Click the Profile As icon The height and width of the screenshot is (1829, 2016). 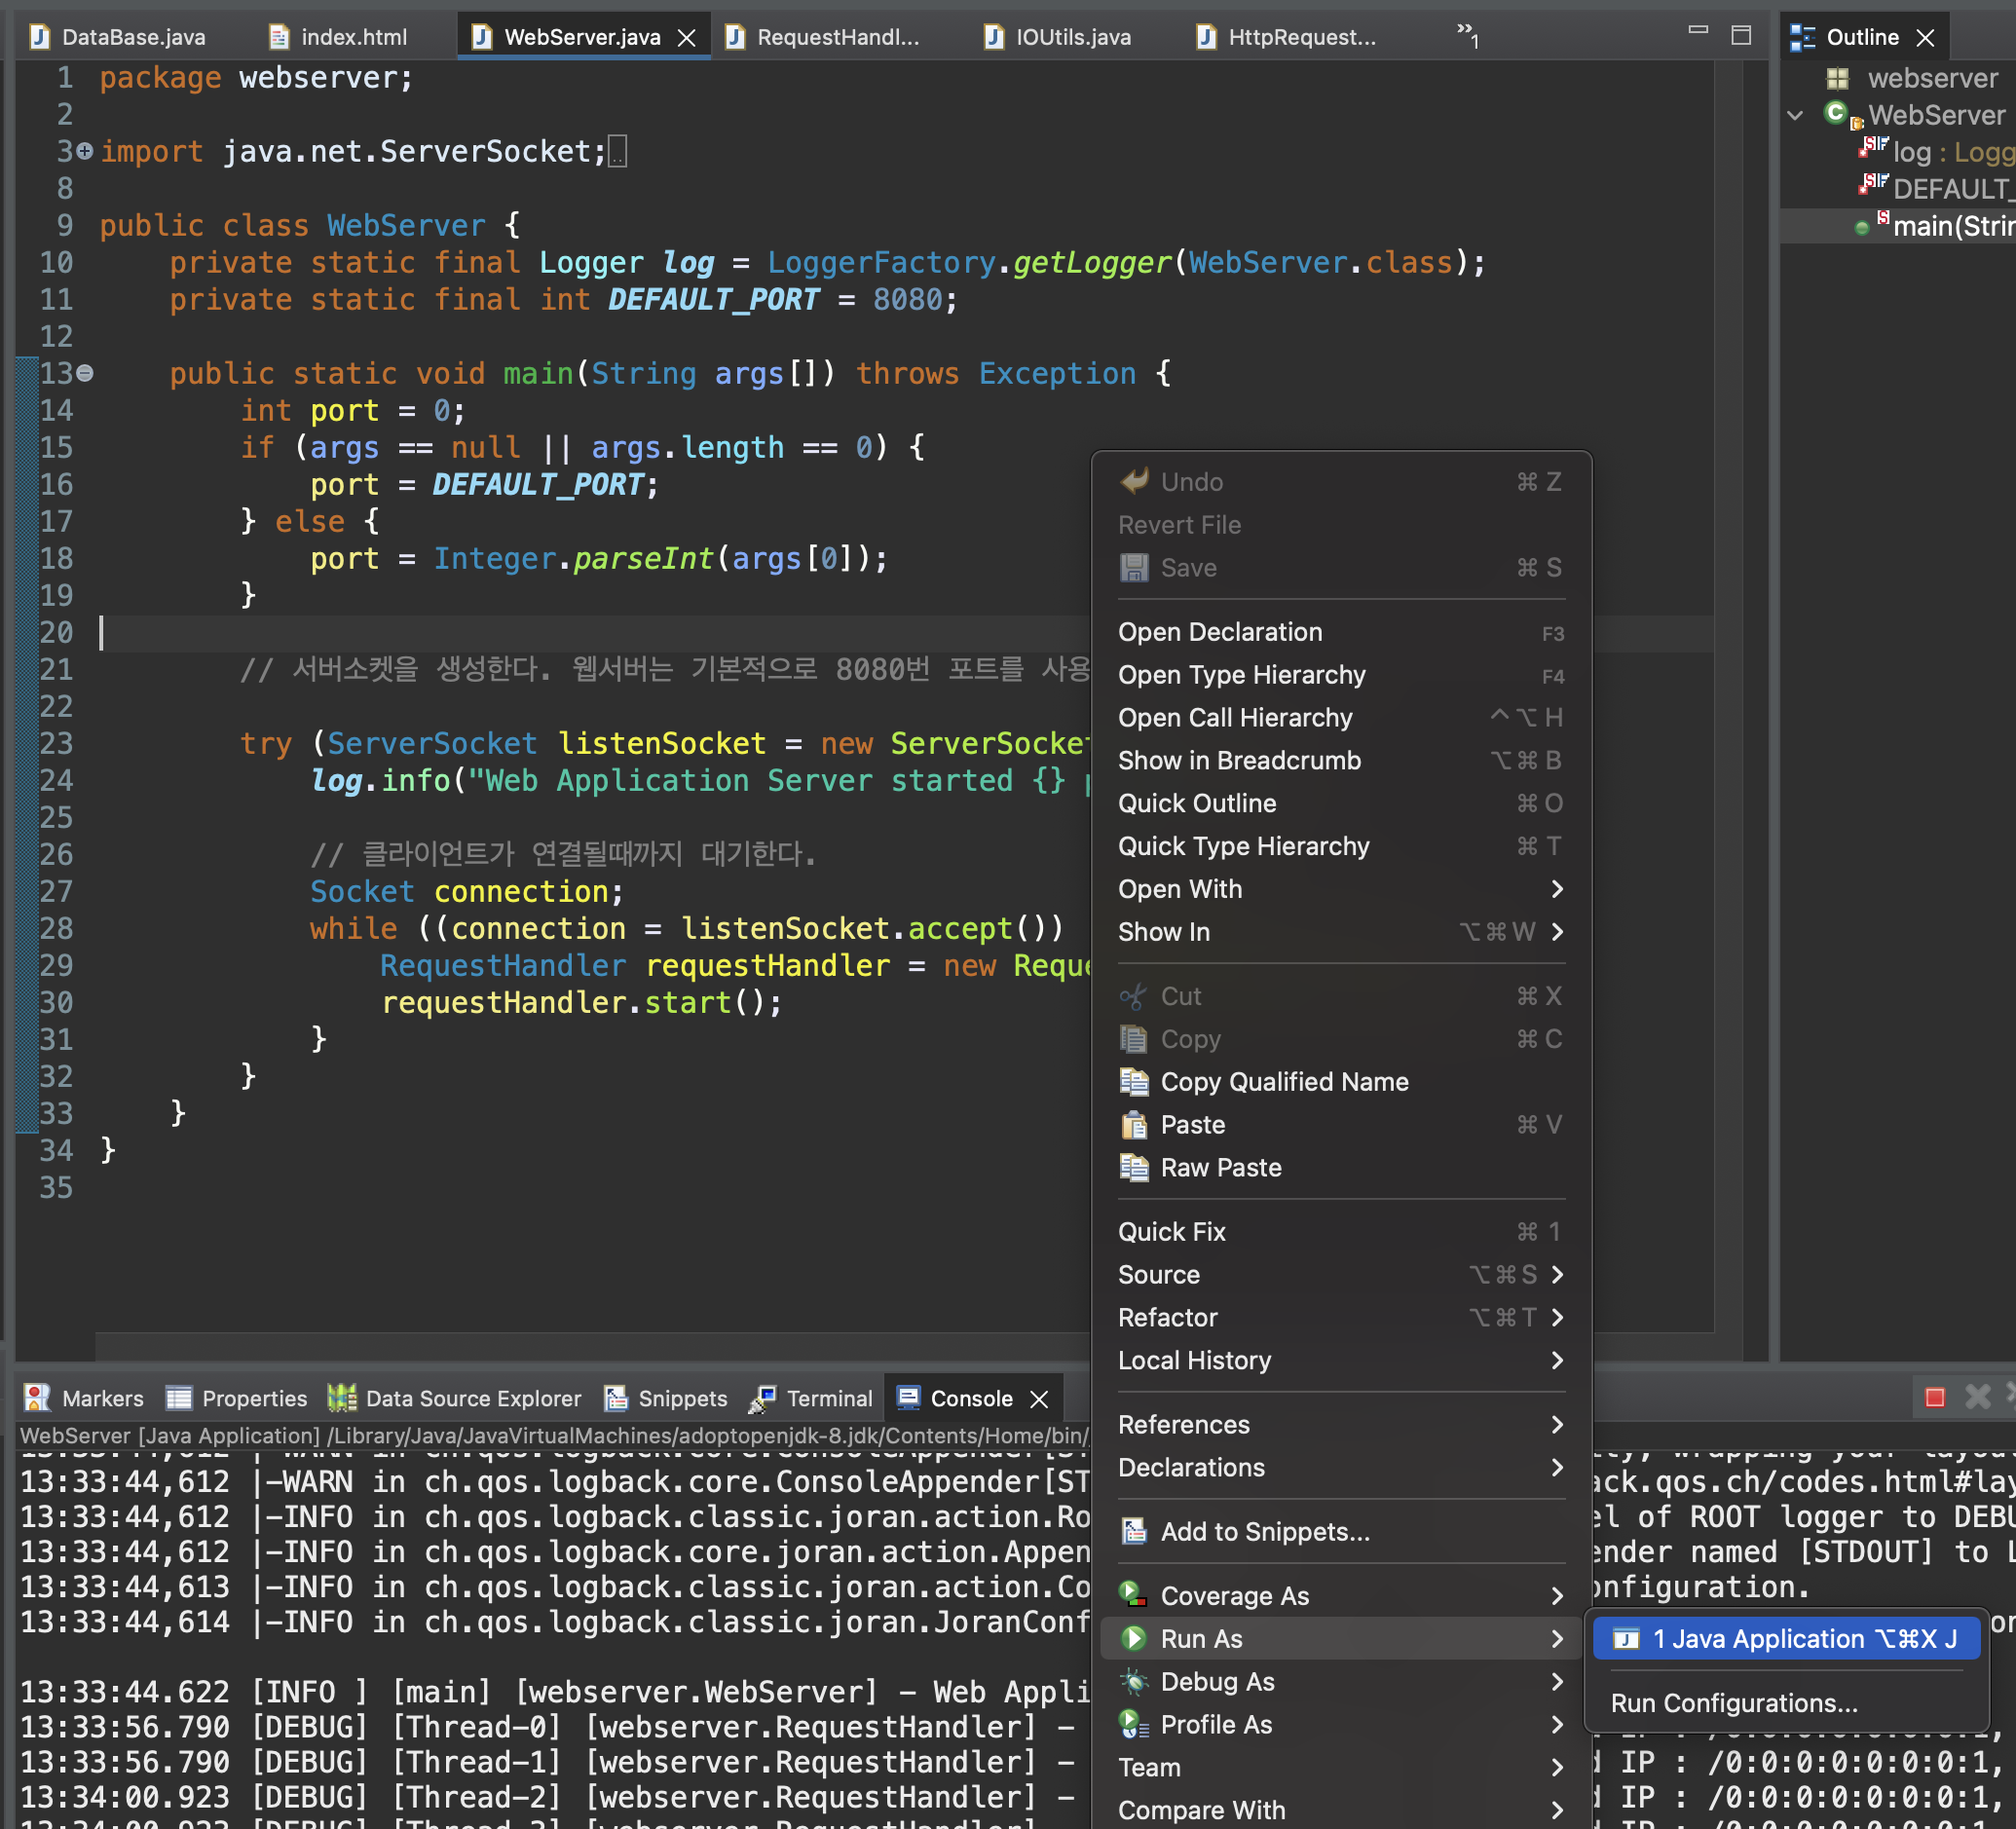[x=1134, y=1725]
